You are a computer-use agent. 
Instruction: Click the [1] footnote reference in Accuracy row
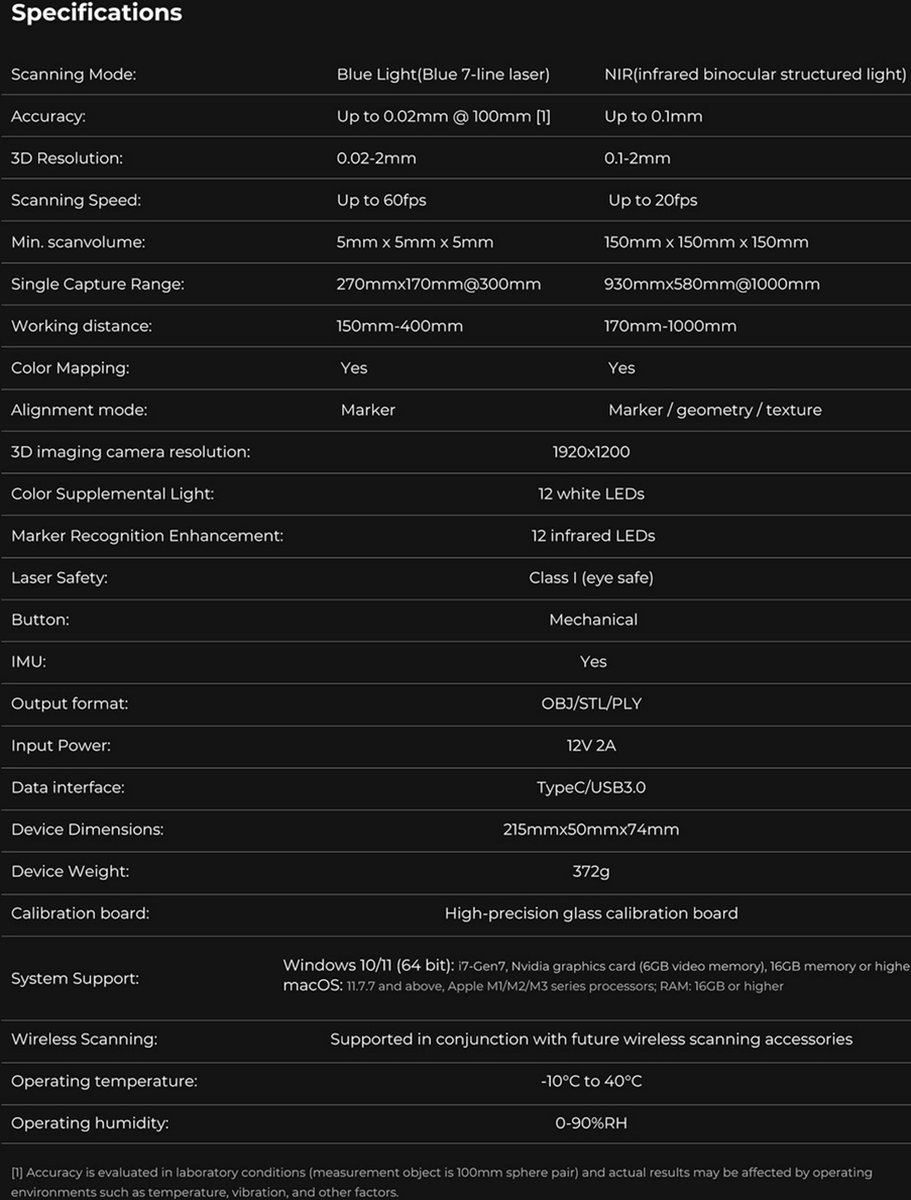[543, 117]
